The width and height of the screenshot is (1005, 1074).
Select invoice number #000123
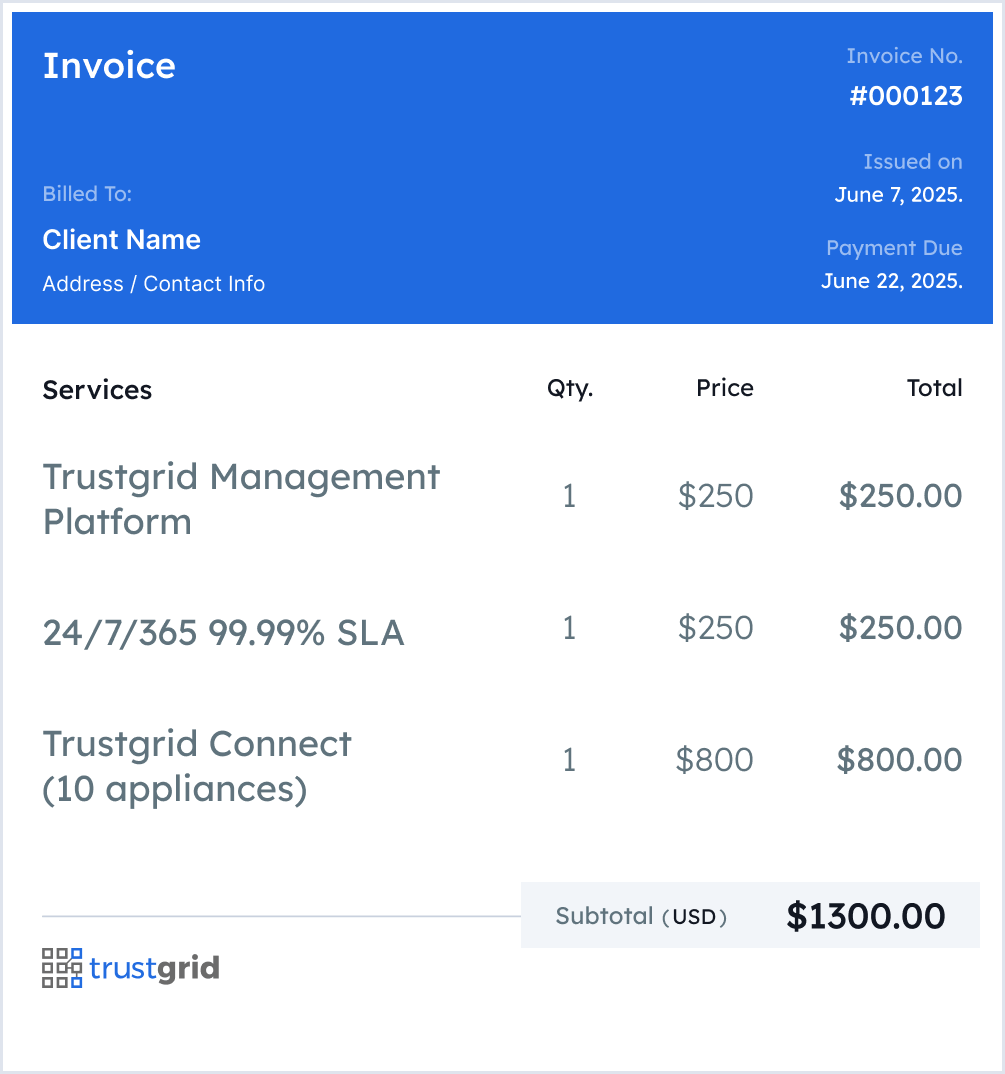(906, 96)
